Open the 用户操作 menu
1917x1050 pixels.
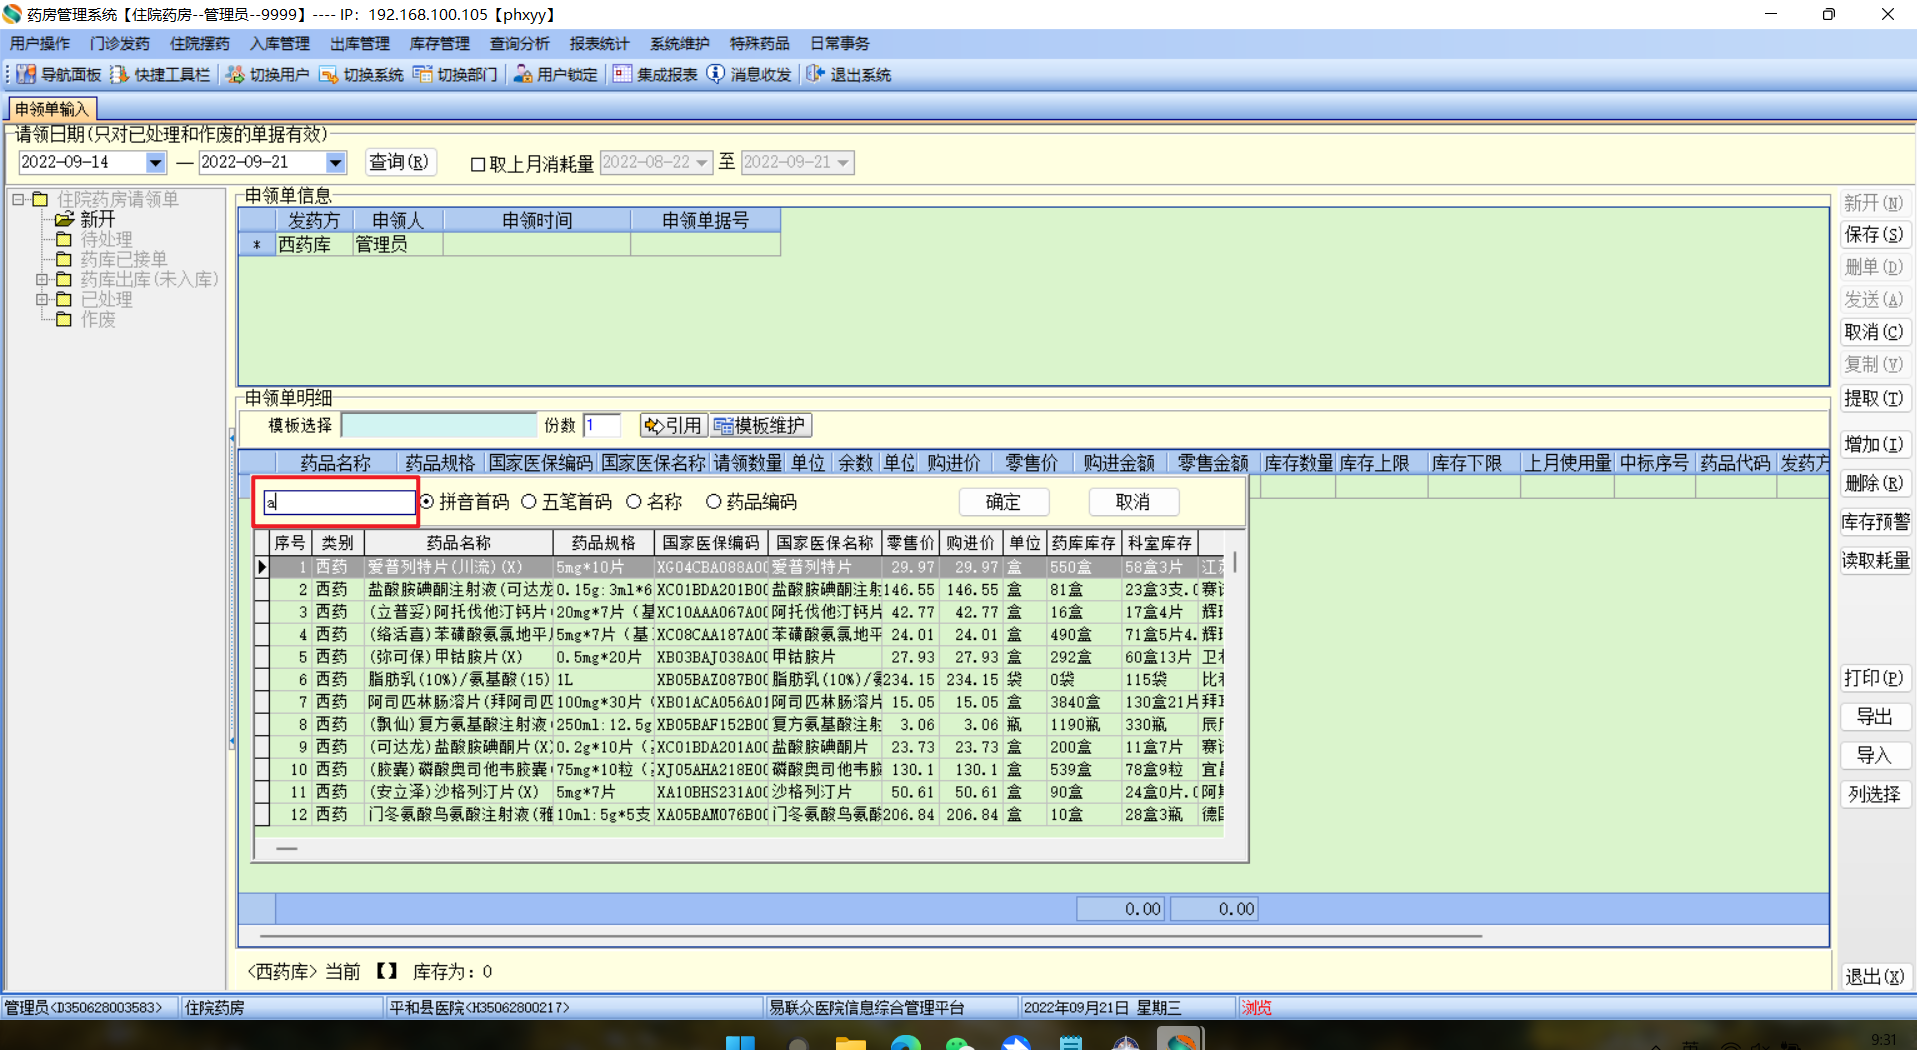(40, 43)
